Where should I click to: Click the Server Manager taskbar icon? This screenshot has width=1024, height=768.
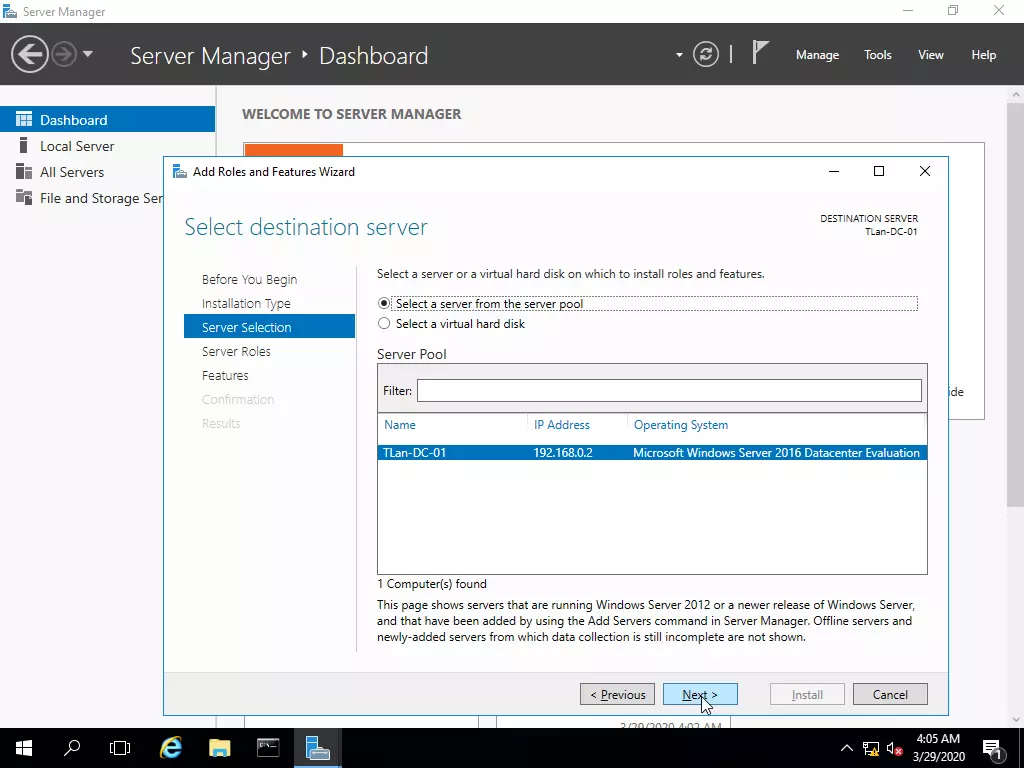[x=317, y=748]
